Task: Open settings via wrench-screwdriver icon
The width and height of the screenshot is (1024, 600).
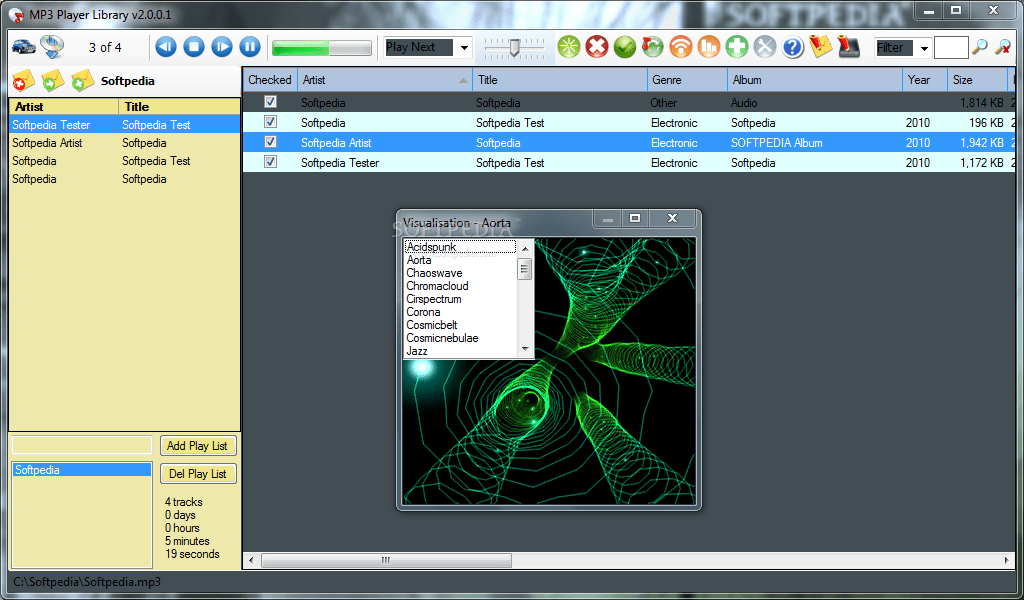Action: (x=765, y=47)
